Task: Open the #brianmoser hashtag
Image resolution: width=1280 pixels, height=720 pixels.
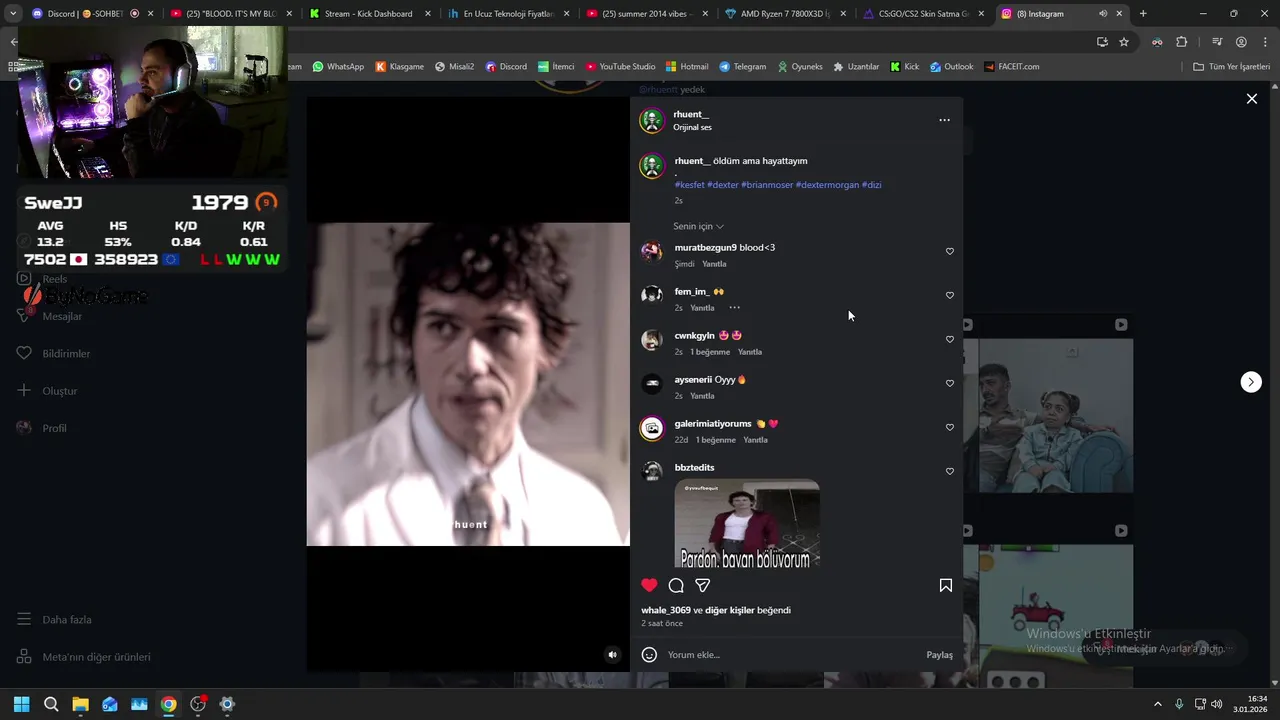Action: [x=767, y=185]
